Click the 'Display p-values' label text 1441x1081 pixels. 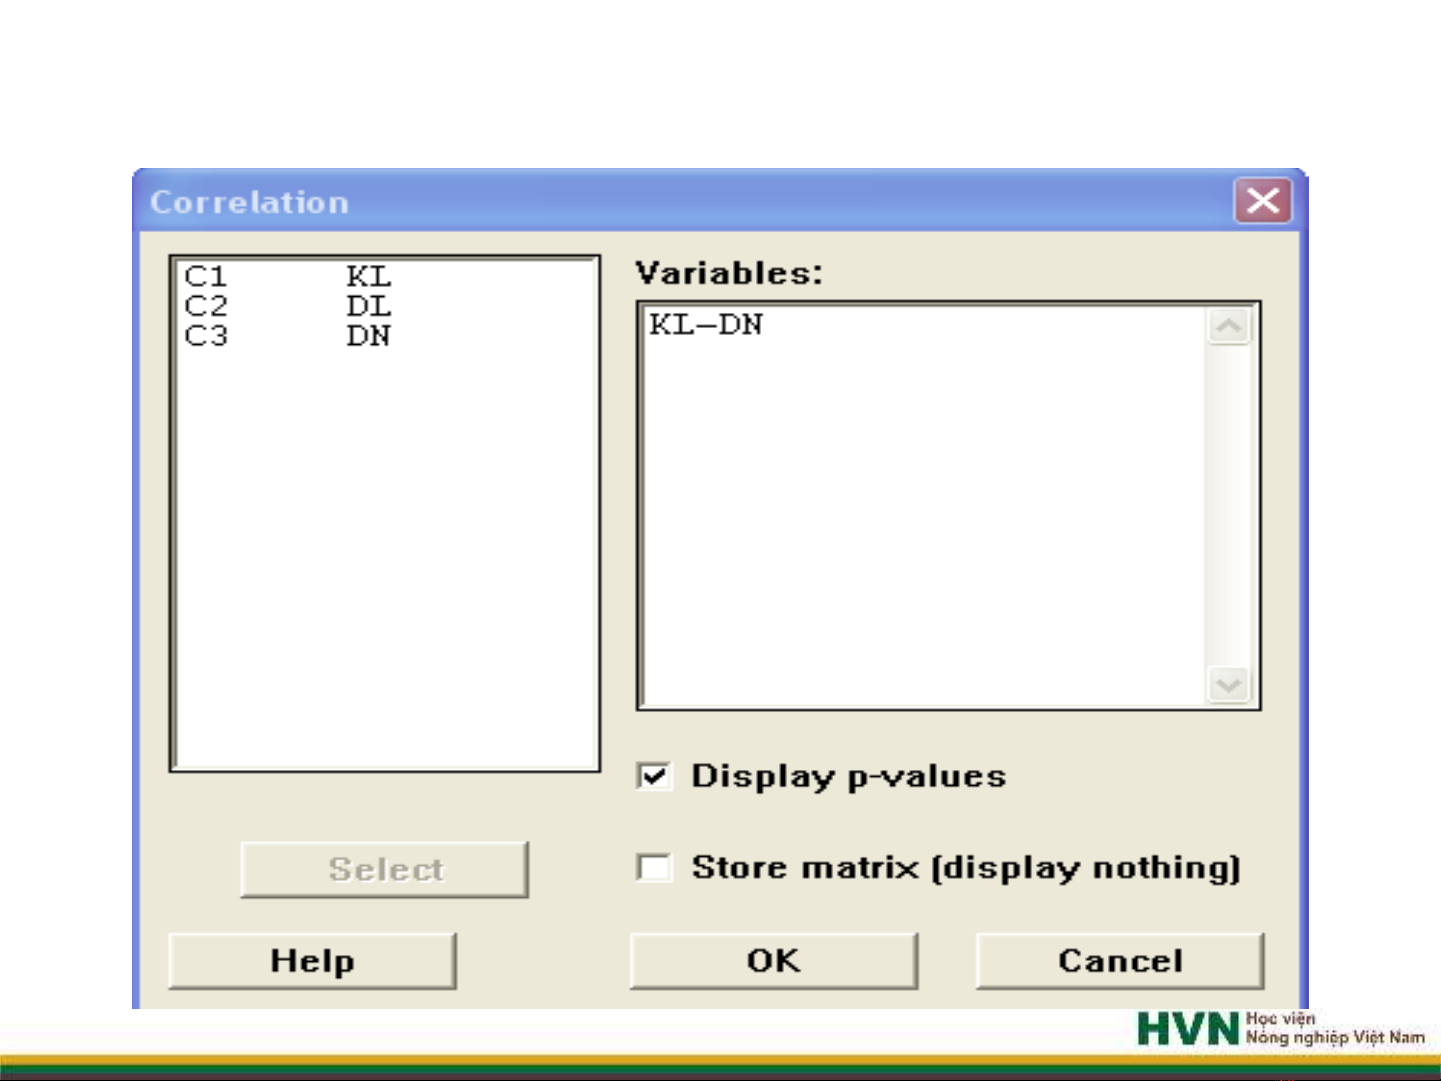(848, 776)
